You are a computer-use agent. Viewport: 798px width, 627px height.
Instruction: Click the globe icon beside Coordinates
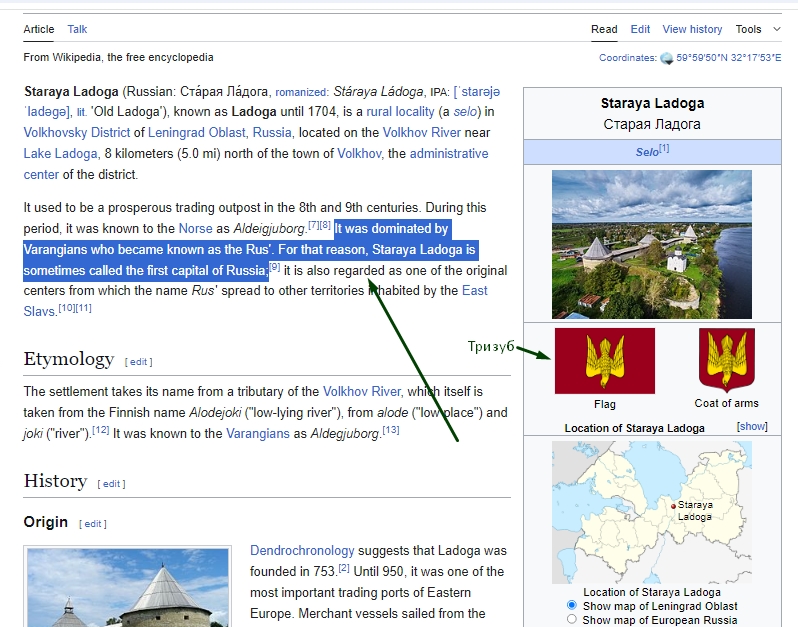(x=667, y=59)
